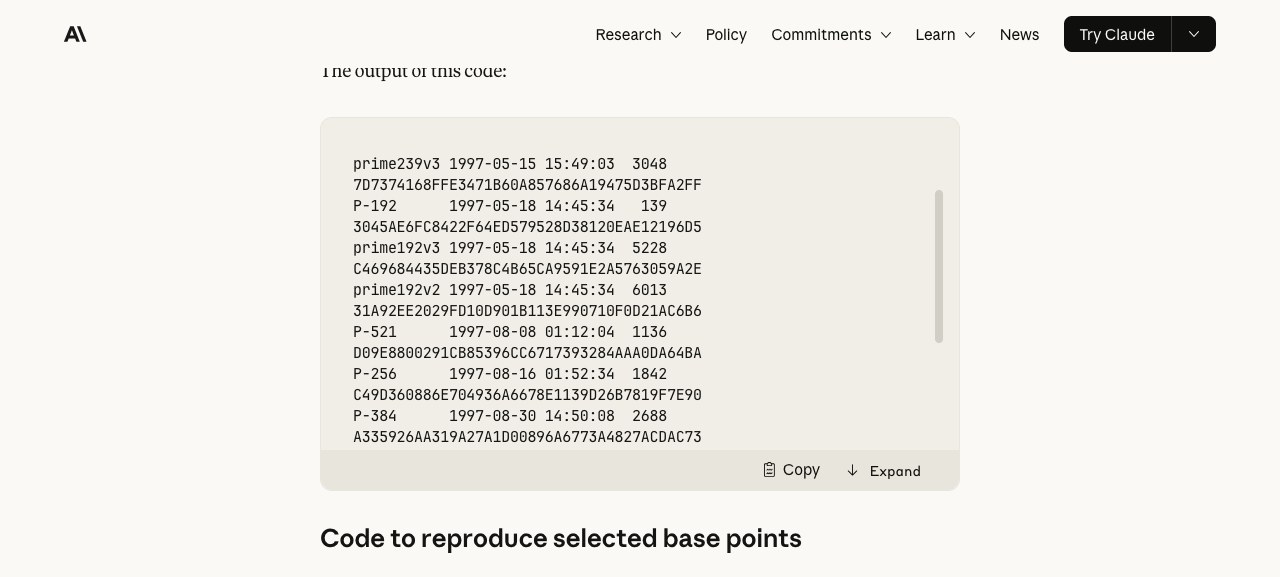
Task: Click the Try Claude button
Action: click(1117, 34)
